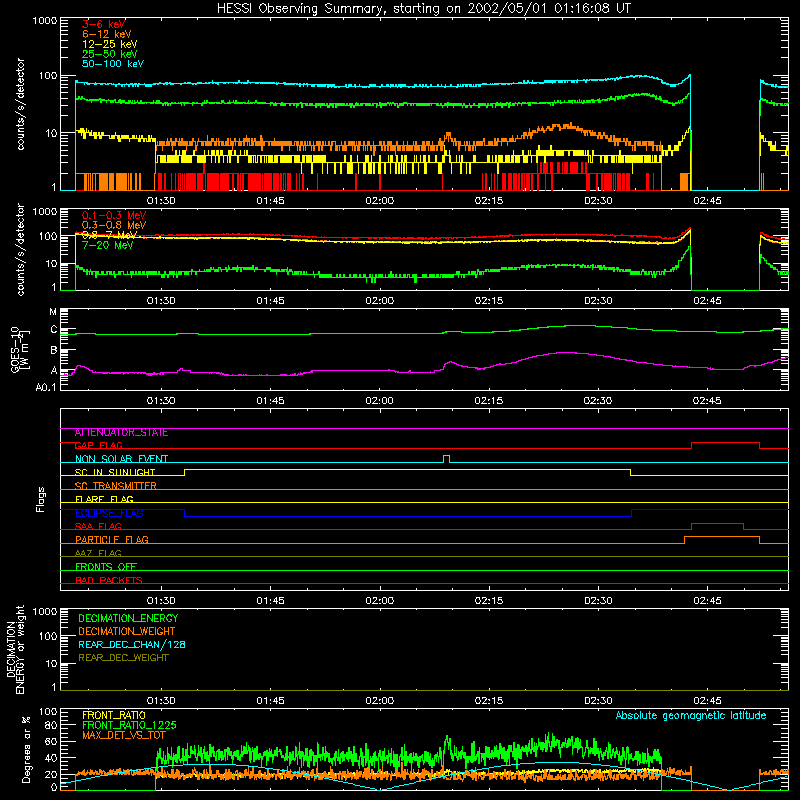Click the yellow FRONT_RATIO legend label
The width and height of the screenshot is (800, 800).
click(114, 715)
